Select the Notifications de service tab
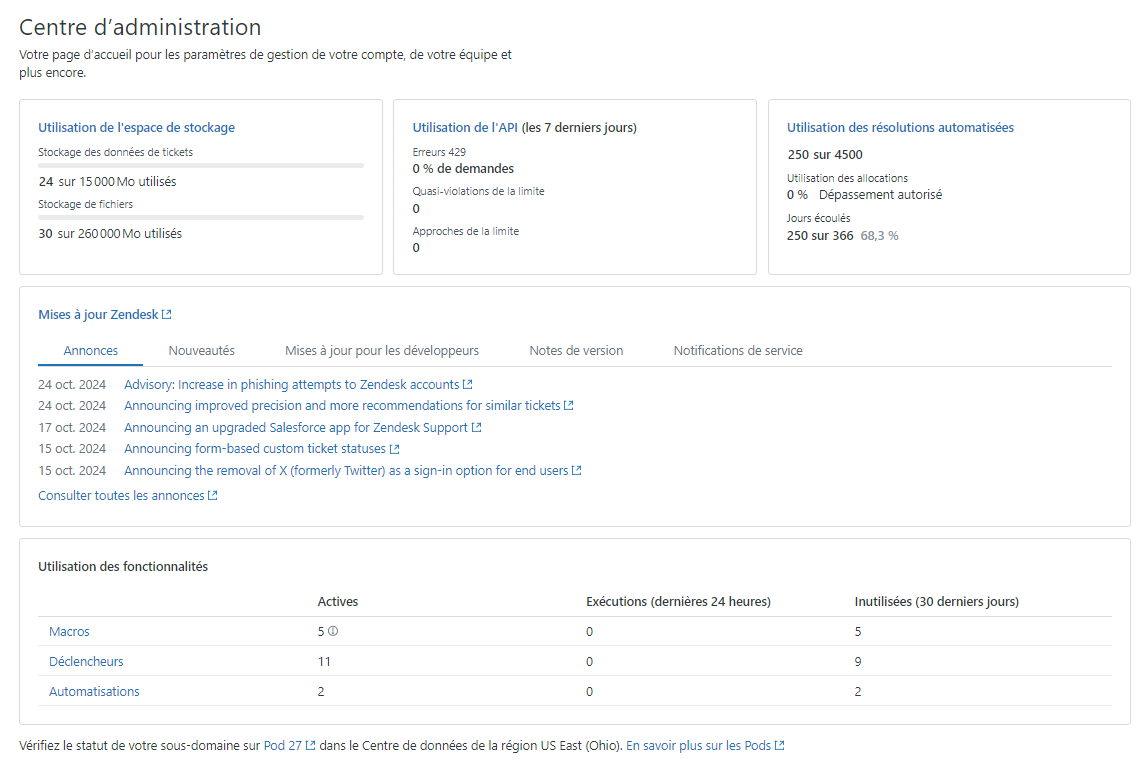This screenshot has width=1146, height=760. click(738, 351)
